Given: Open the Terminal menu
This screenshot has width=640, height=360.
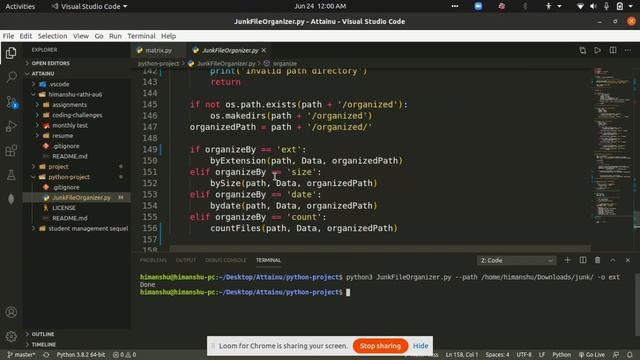Looking at the screenshot, I should pyautogui.click(x=141, y=36).
